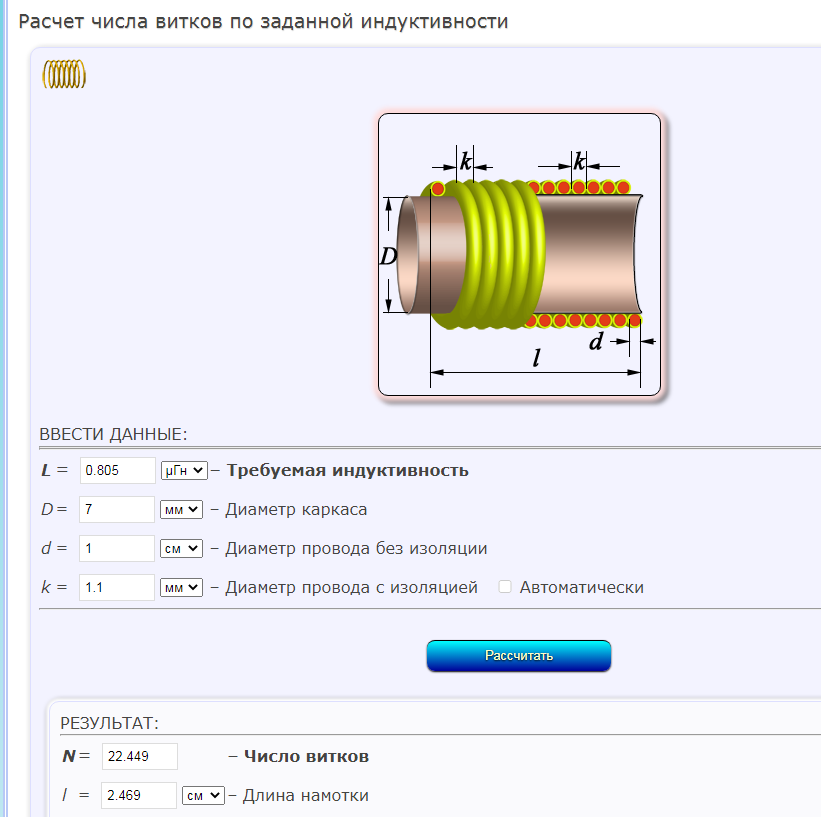Viewport: 821px width, 817px height.
Task: Open the insulated wire k units dropdown
Action: (182, 587)
